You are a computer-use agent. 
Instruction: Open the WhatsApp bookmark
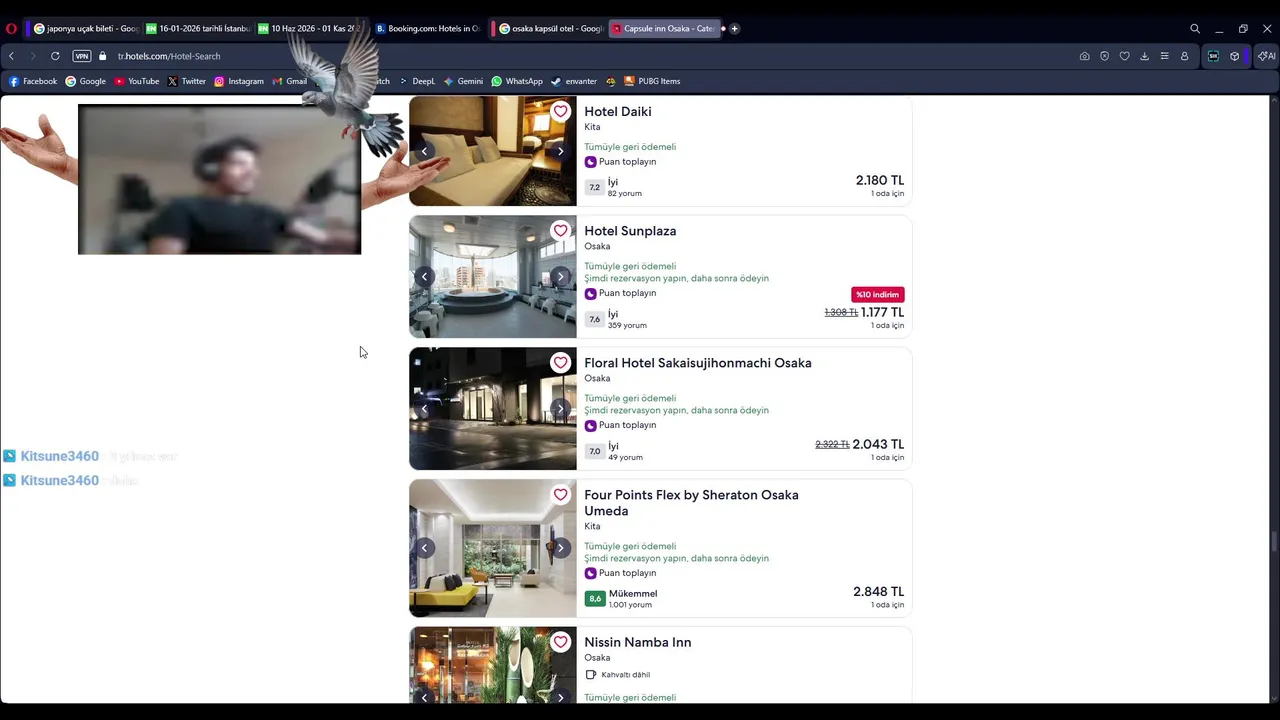tap(517, 81)
